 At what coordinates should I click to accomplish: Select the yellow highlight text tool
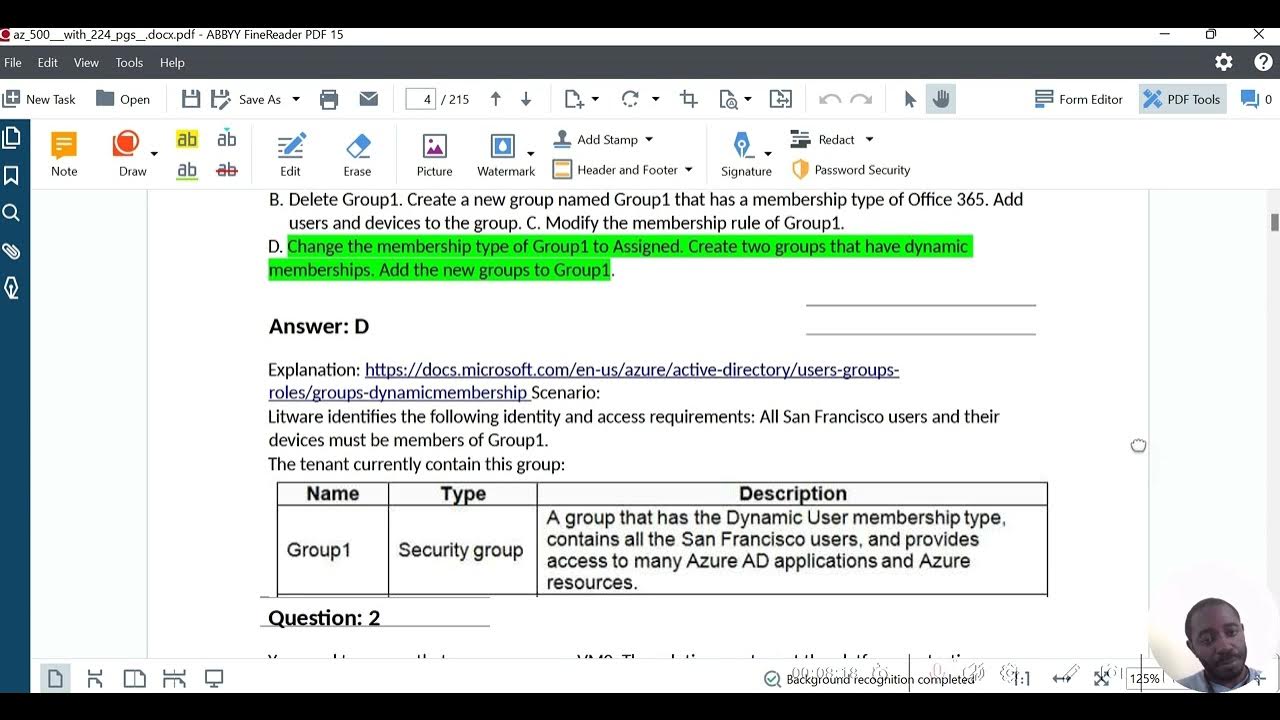coord(187,140)
